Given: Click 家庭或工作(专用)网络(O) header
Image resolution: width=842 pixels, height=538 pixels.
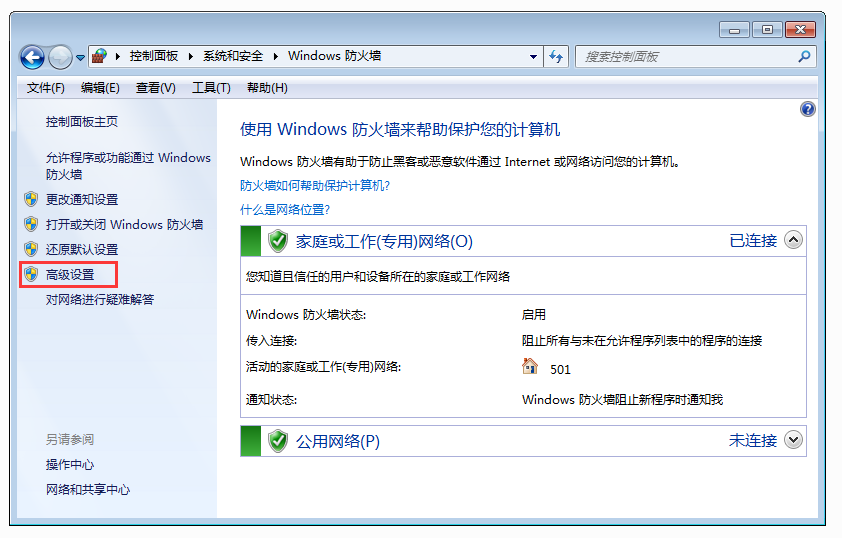Looking at the screenshot, I should point(384,241).
